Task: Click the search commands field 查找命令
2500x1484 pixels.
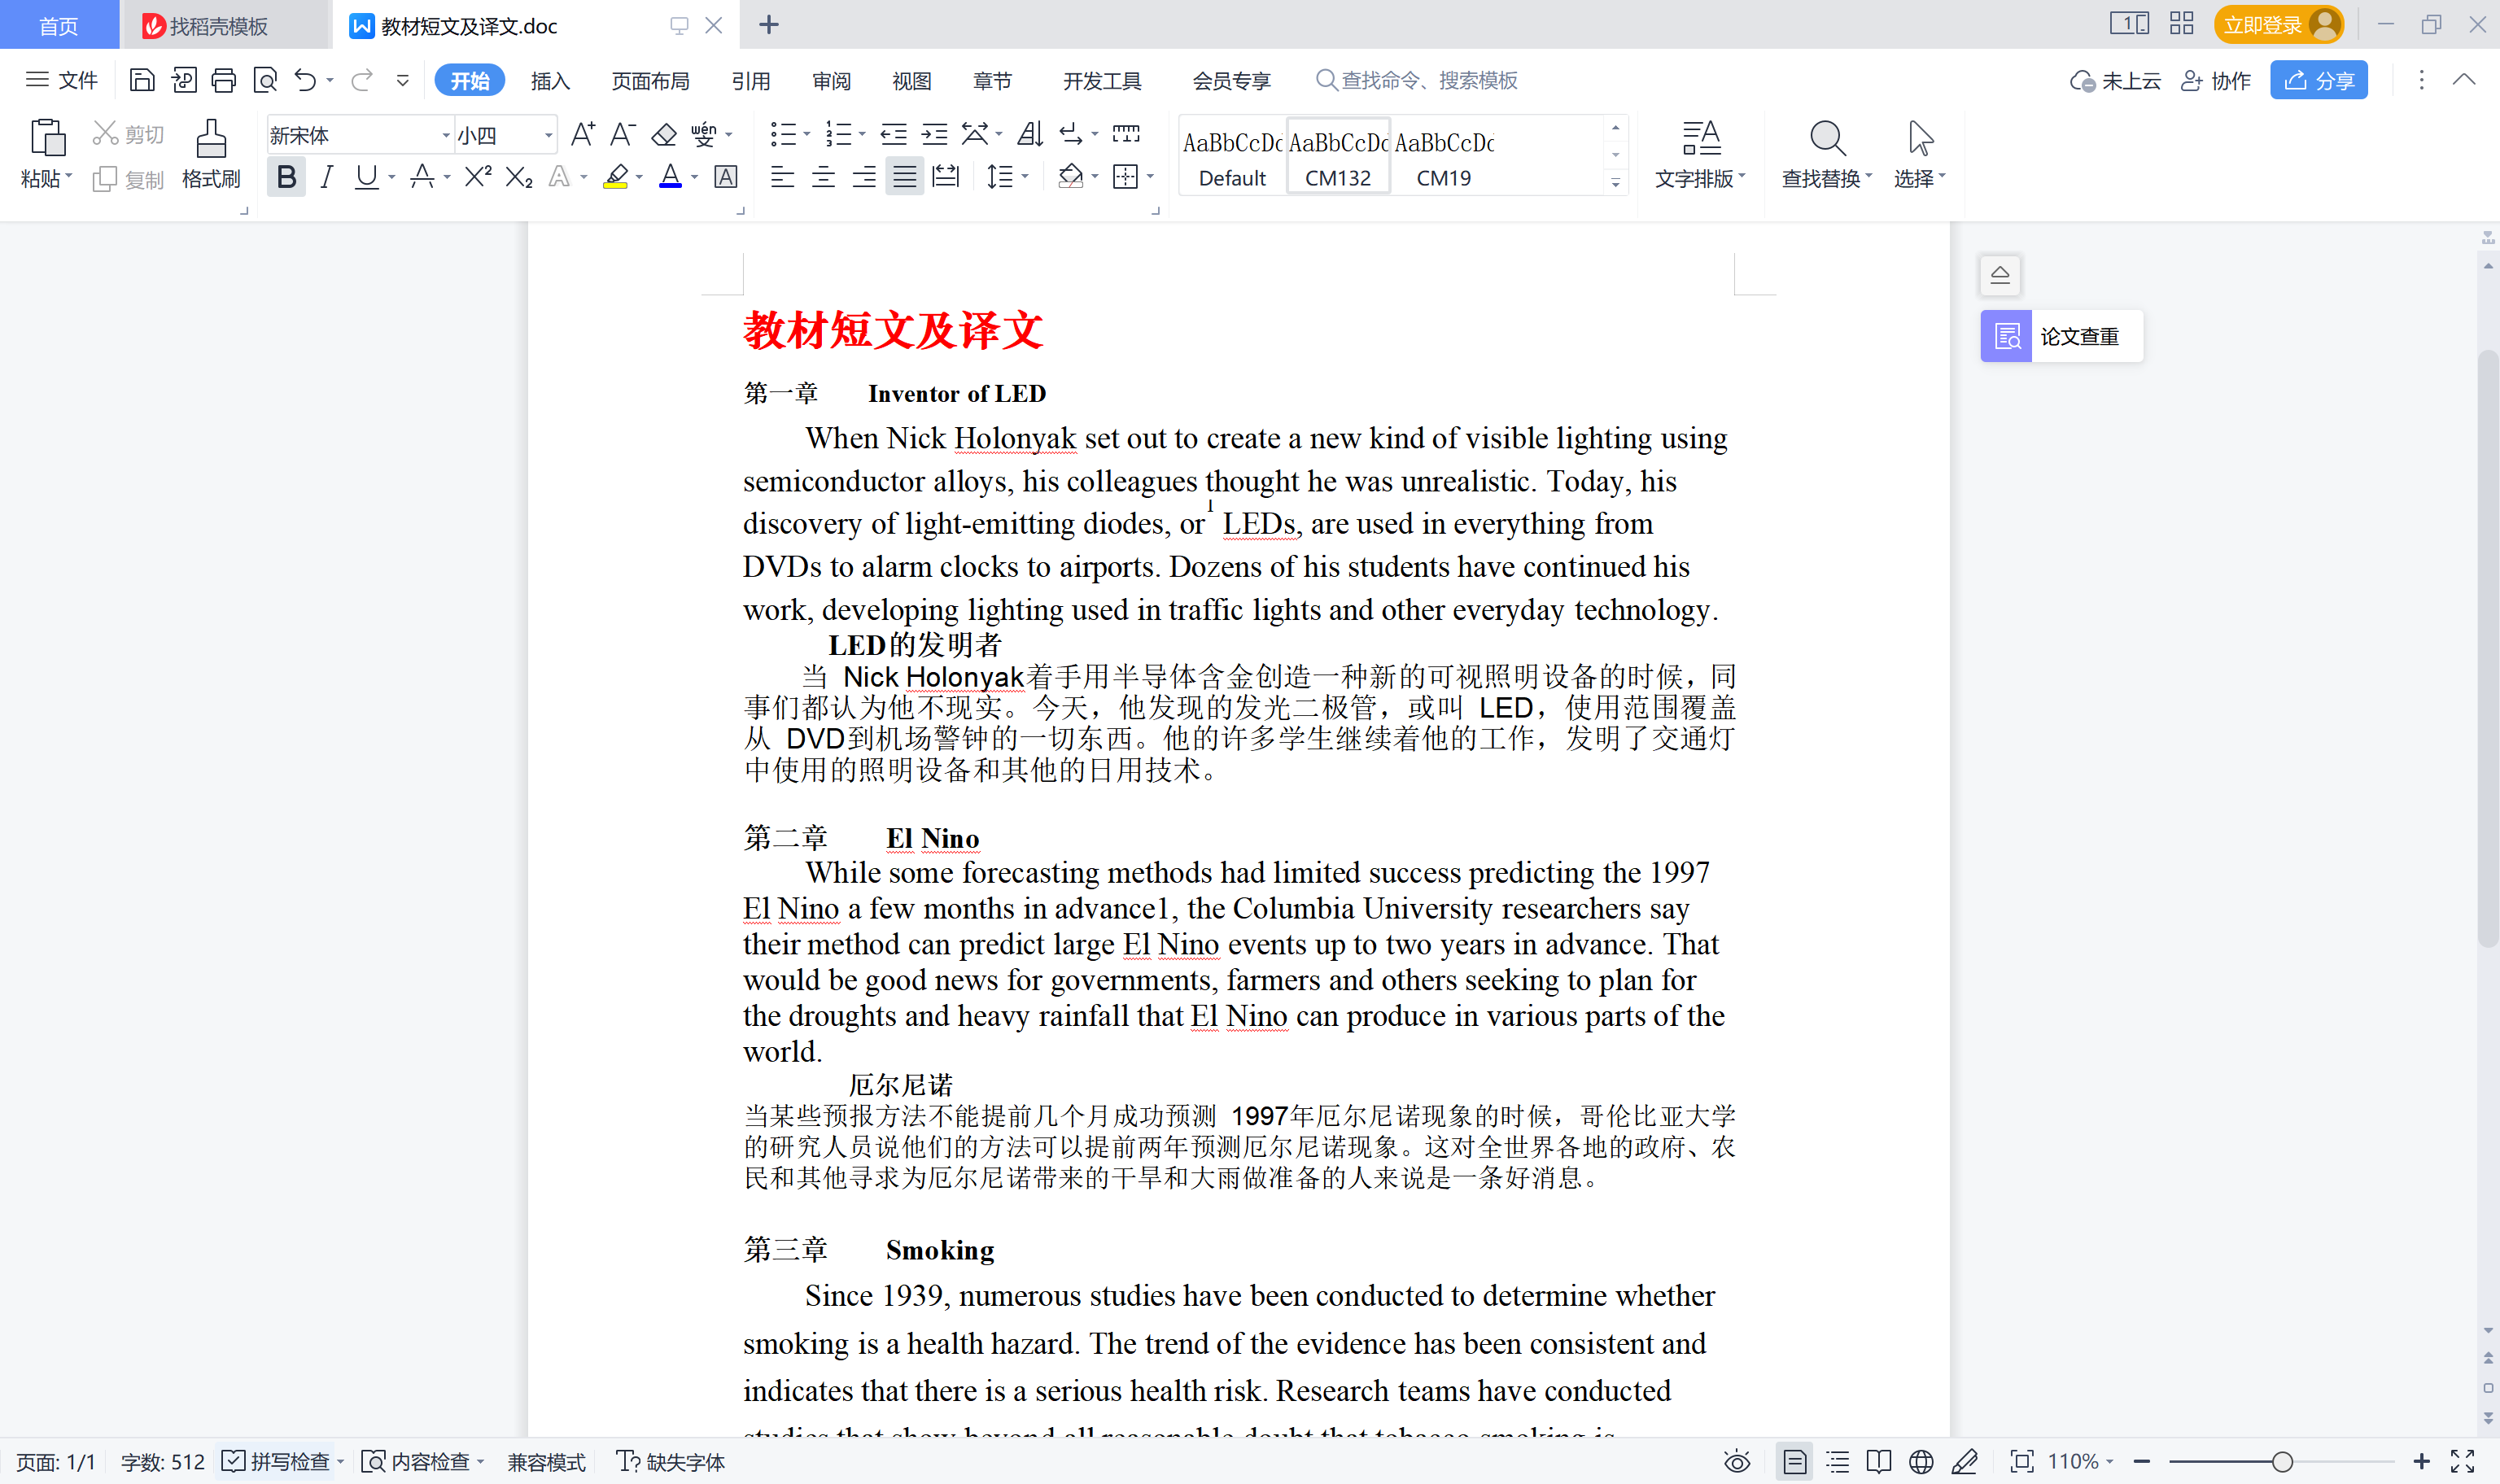Action: tap(1428, 80)
